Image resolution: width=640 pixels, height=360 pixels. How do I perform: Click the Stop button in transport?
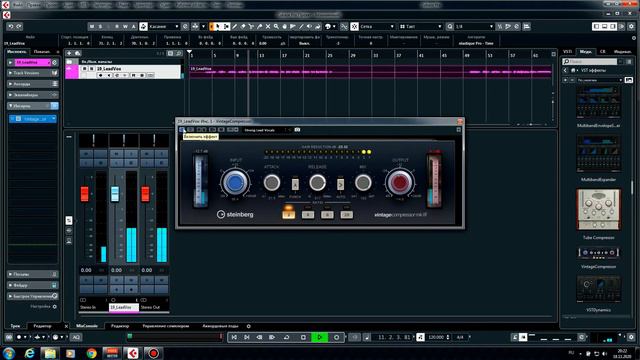[303, 337]
